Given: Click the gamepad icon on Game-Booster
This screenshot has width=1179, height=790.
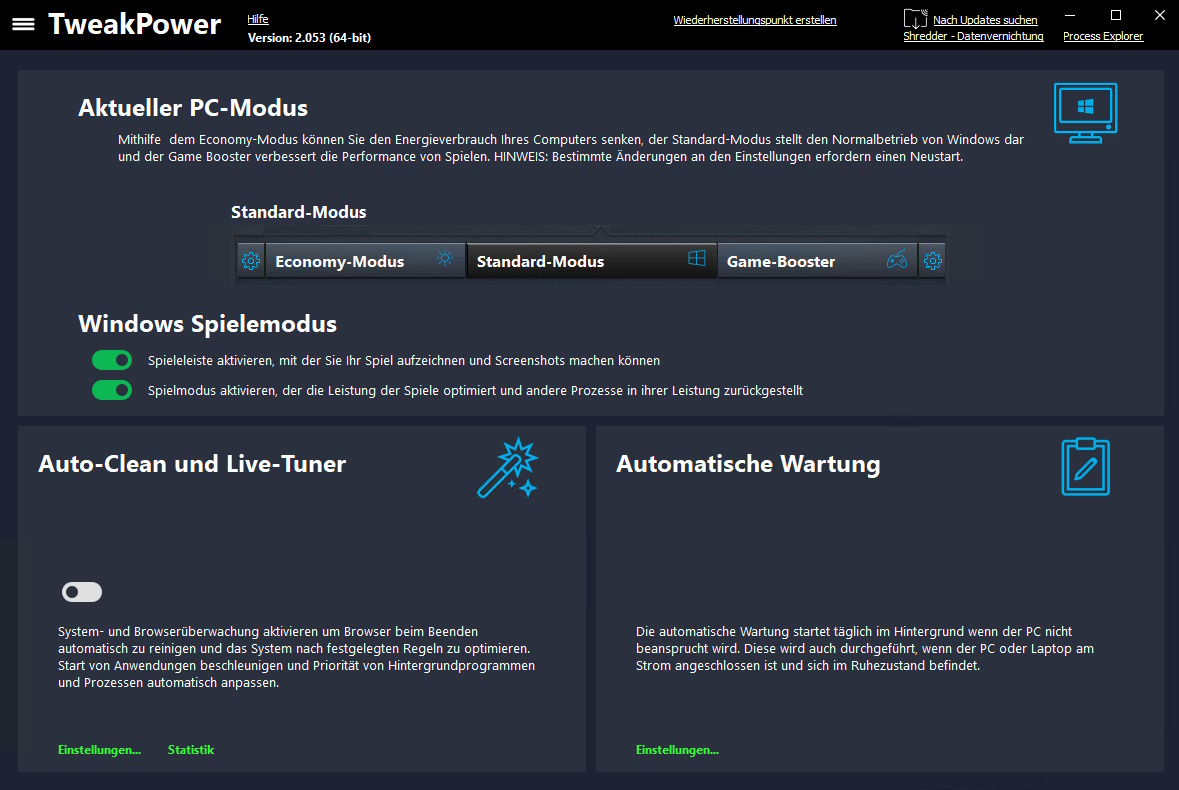Looking at the screenshot, I should (898, 261).
